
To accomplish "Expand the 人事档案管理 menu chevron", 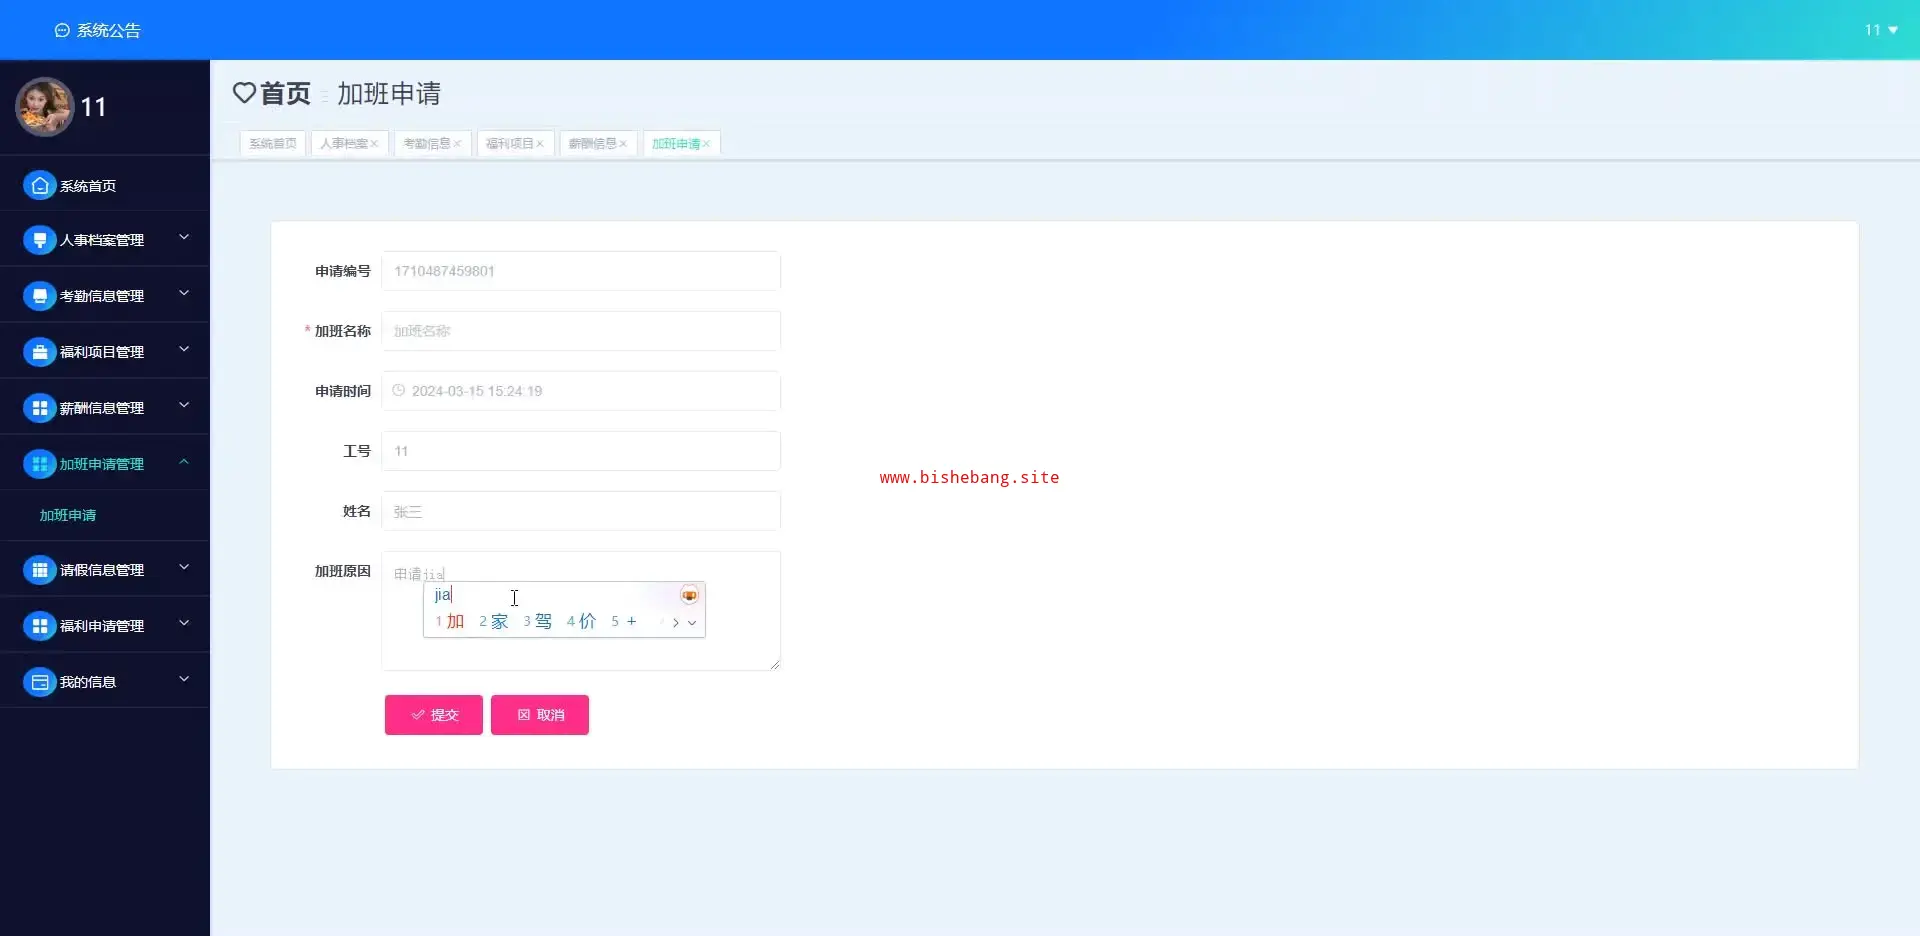I will 184,238.
